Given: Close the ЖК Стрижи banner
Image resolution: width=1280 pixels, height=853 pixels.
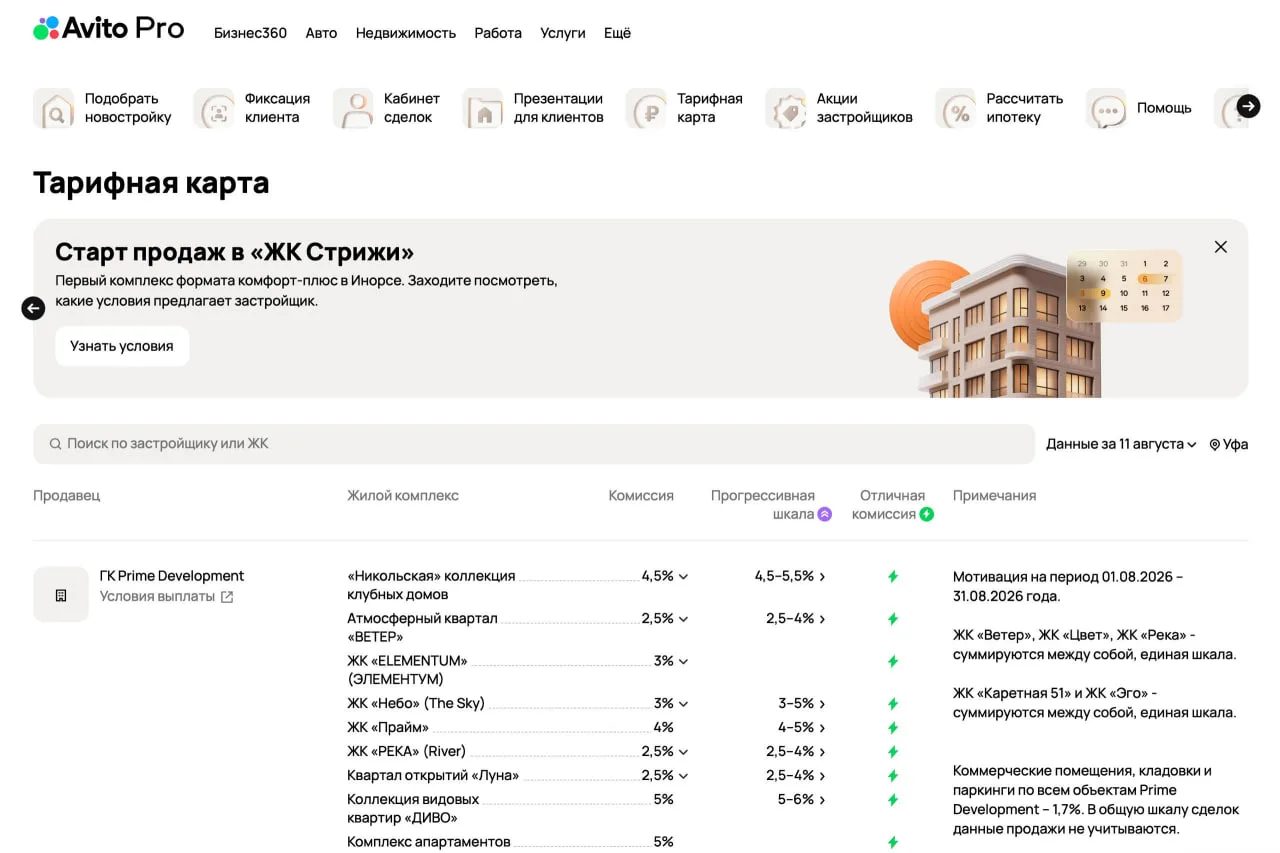Looking at the screenshot, I should tap(1220, 246).
